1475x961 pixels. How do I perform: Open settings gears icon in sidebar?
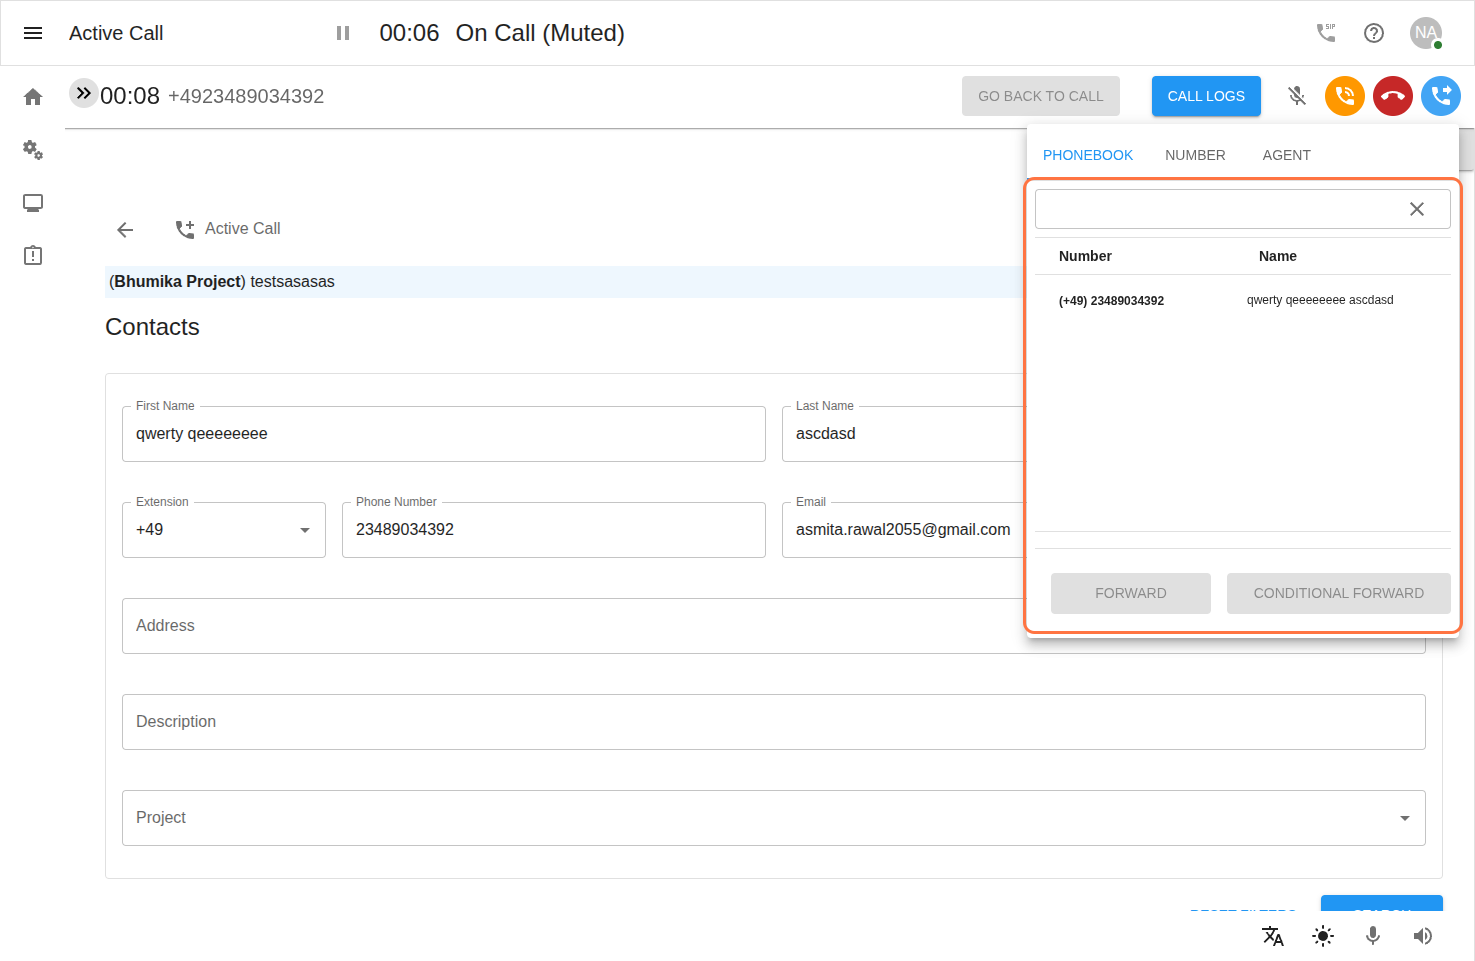(x=33, y=150)
